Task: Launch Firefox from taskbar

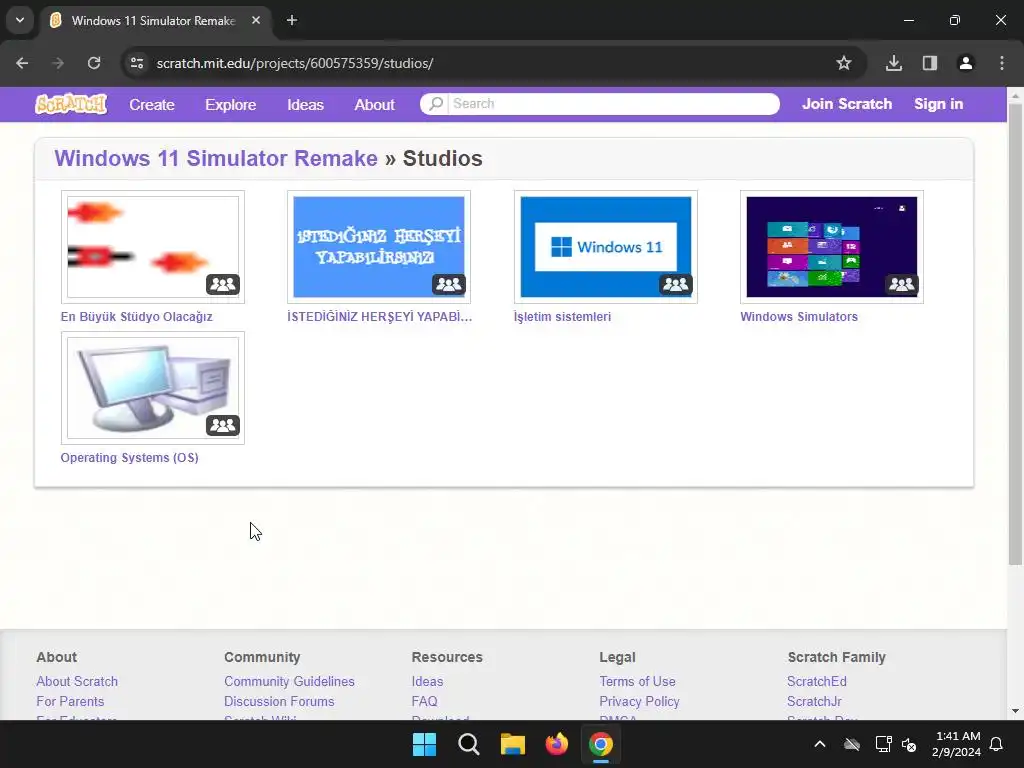Action: coord(556,744)
